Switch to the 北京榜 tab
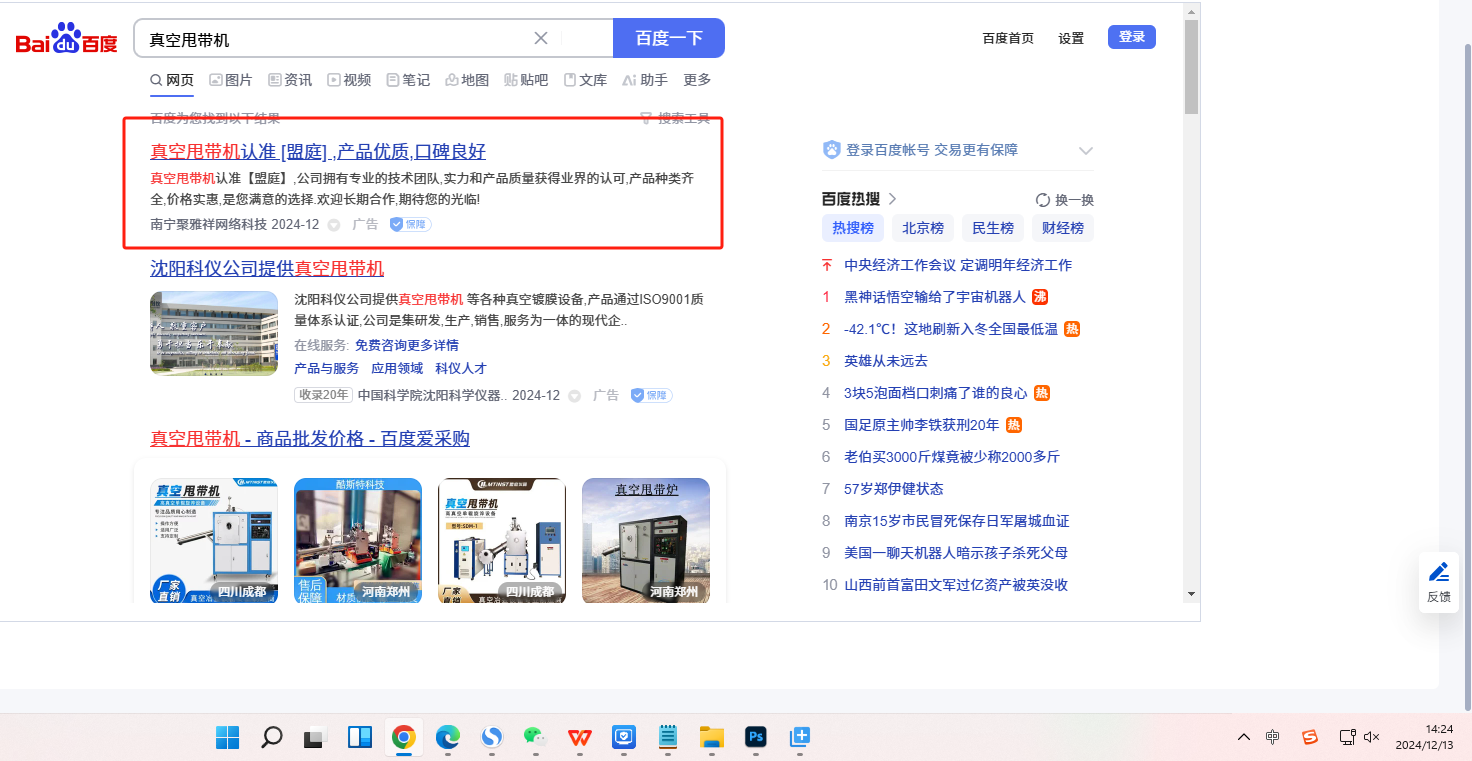The image size is (1472, 761). [923, 228]
